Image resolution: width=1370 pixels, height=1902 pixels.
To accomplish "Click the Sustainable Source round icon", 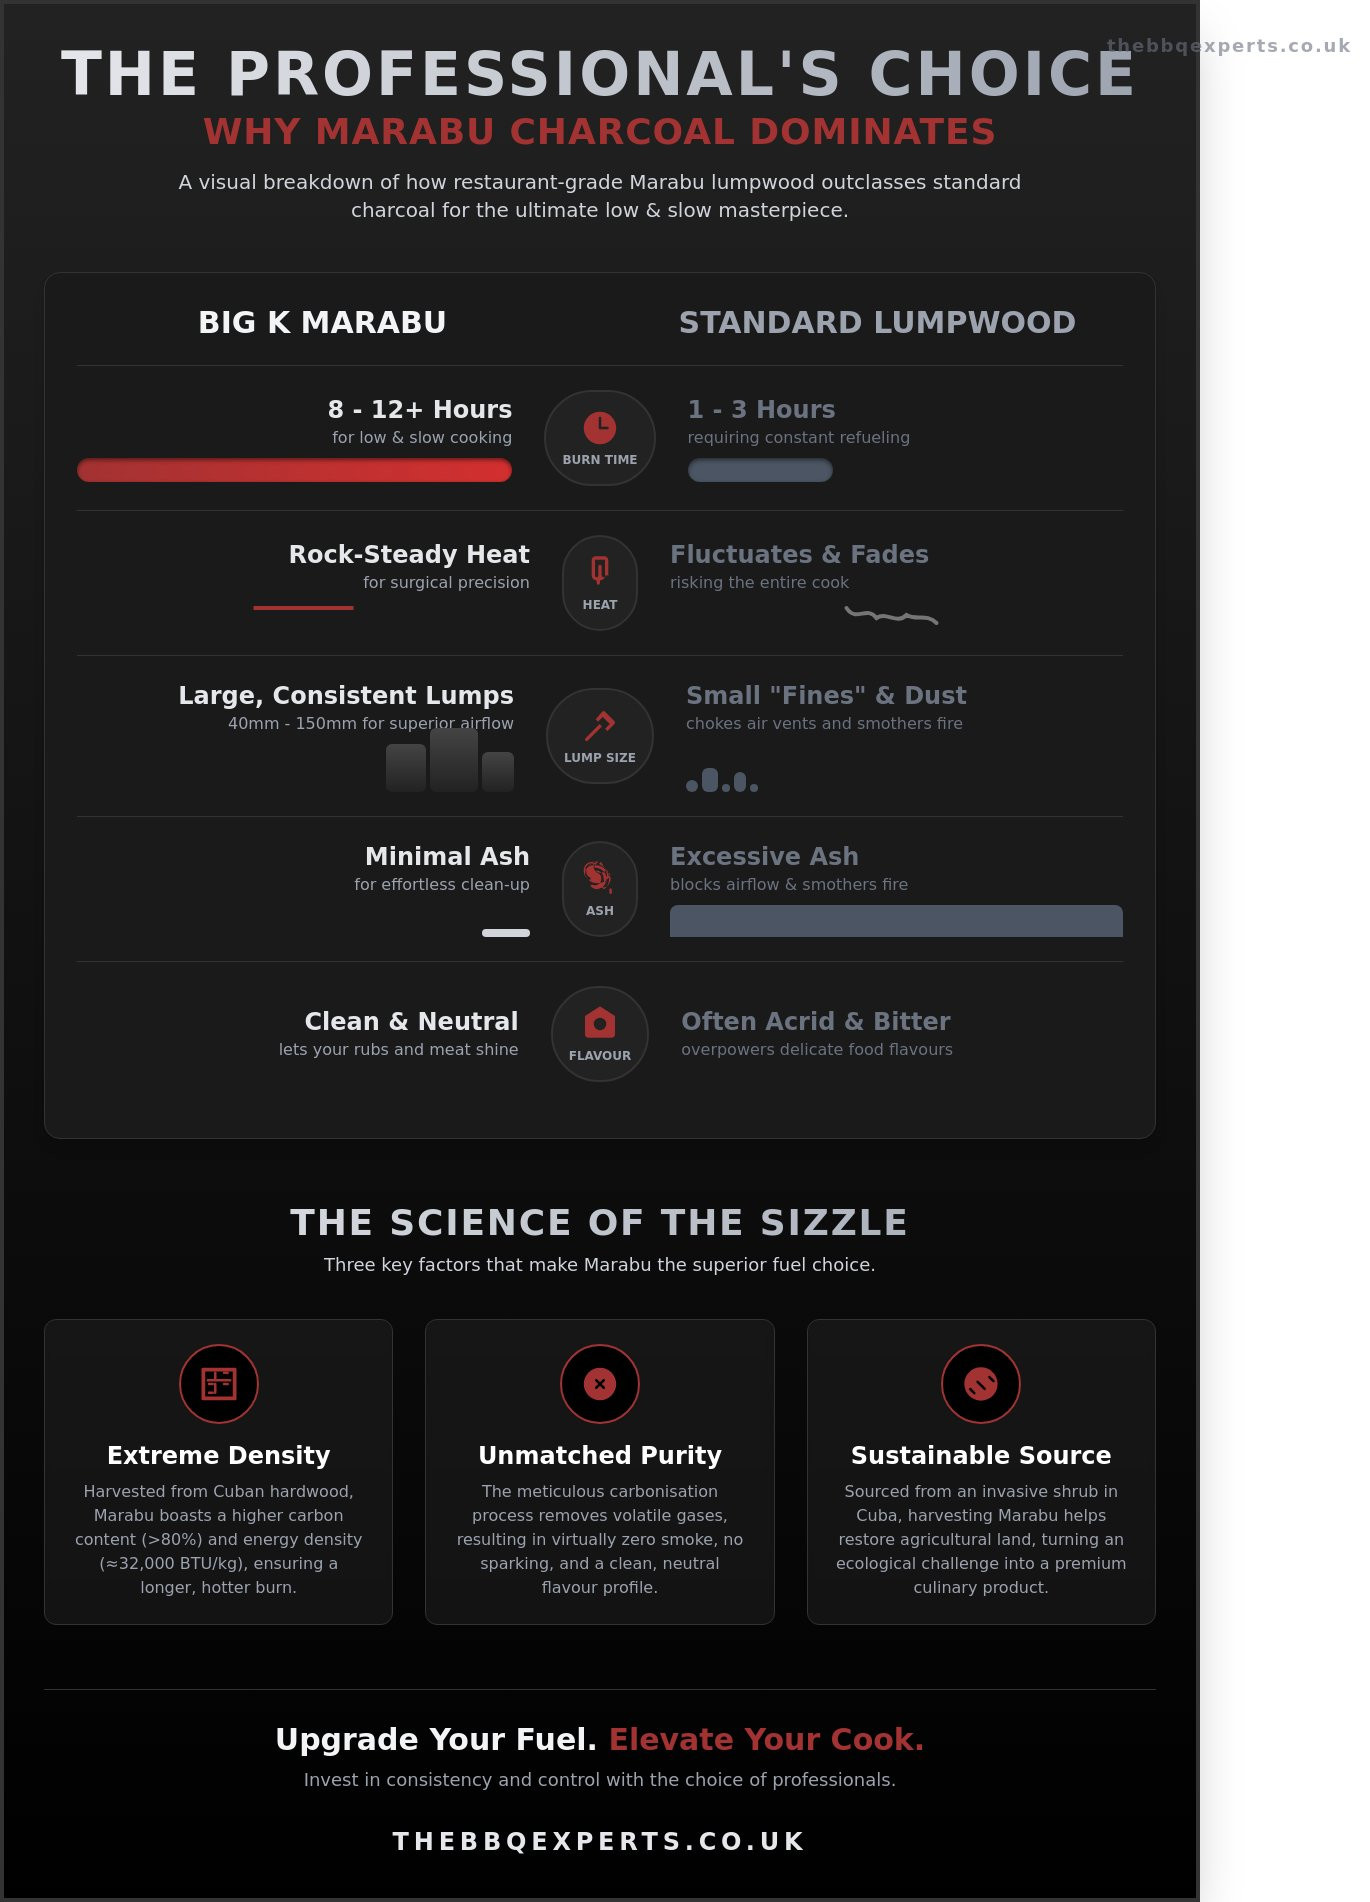I will (x=980, y=1384).
